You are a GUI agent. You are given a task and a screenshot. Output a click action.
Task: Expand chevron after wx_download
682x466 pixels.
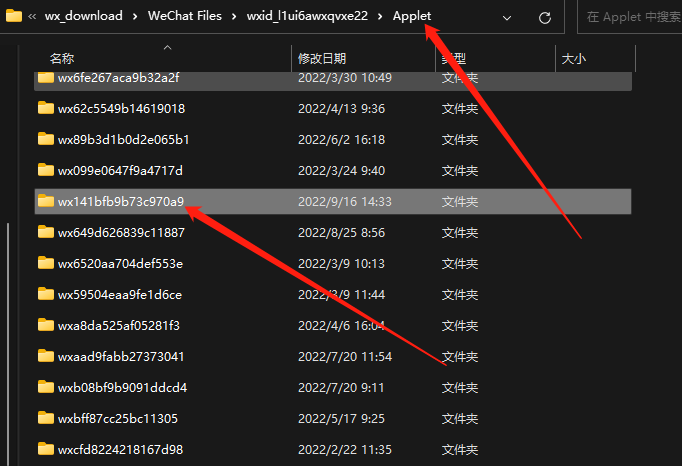click(x=135, y=17)
